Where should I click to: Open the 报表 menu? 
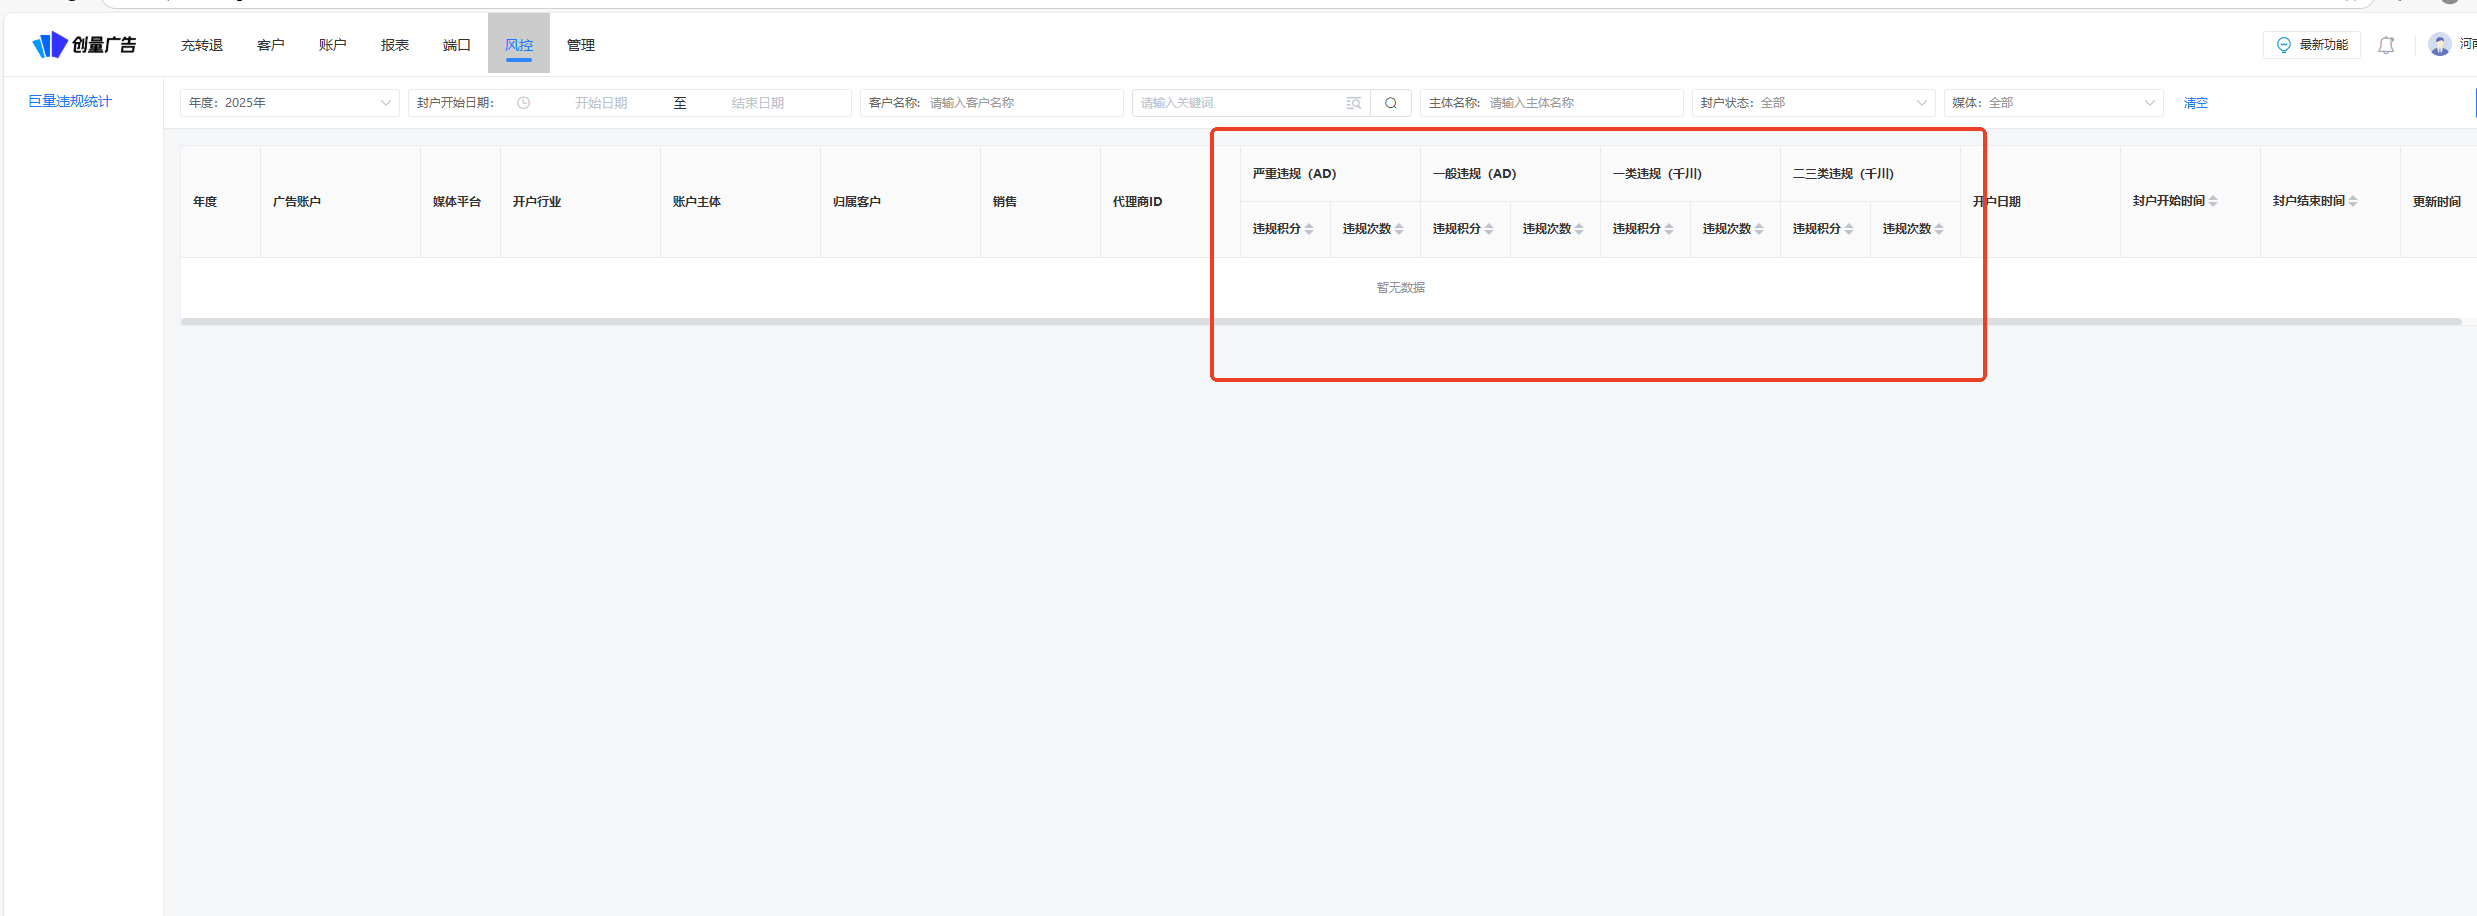pyautogui.click(x=395, y=45)
